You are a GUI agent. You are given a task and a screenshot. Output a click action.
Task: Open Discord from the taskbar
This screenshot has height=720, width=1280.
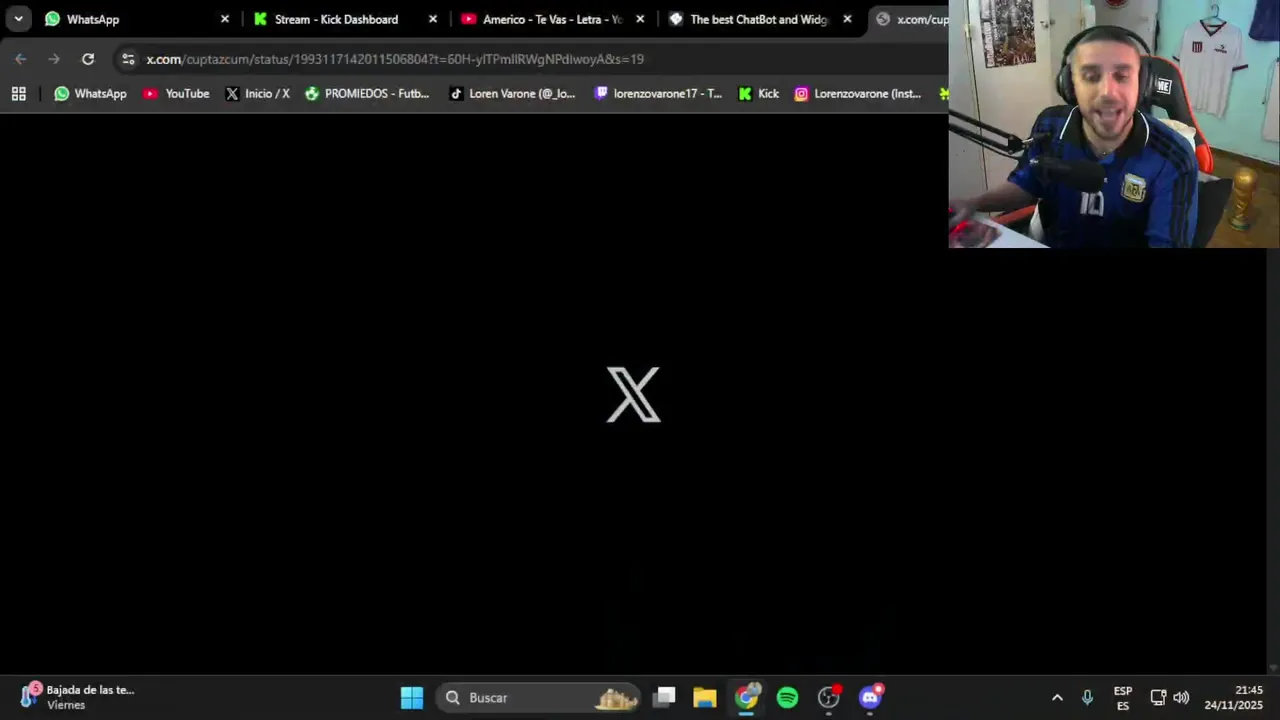(870, 697)
